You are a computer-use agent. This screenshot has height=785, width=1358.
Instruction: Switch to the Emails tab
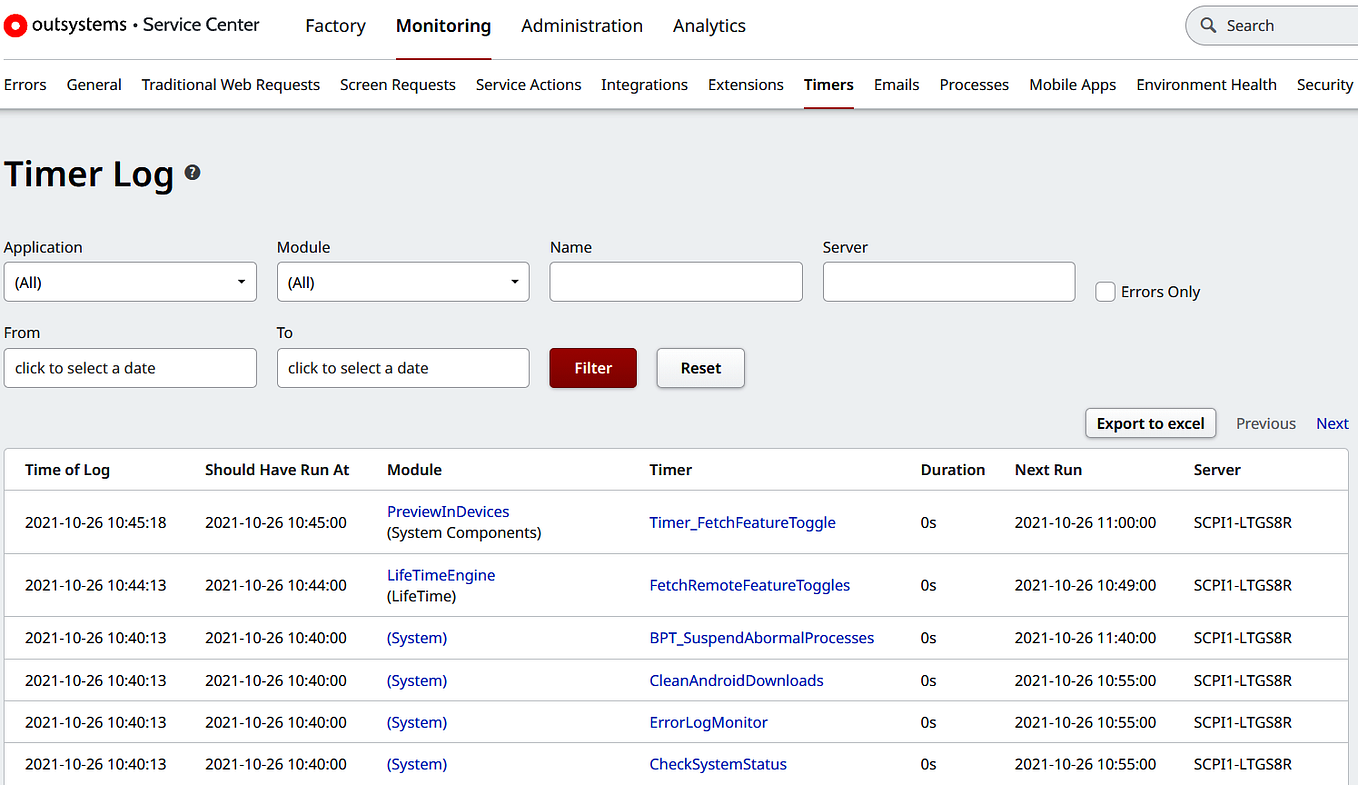coord(896,85)
